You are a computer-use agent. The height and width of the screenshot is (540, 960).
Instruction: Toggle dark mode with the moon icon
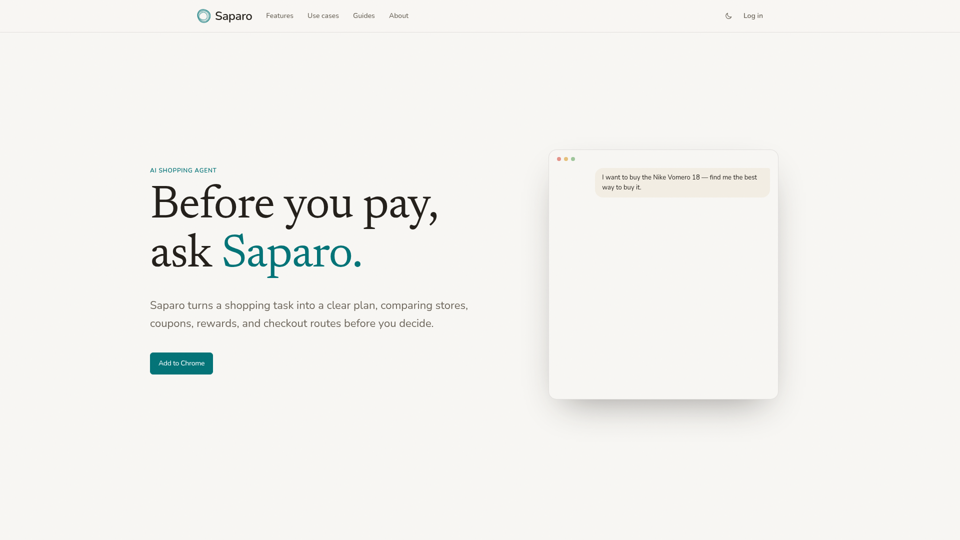point(728,16)
